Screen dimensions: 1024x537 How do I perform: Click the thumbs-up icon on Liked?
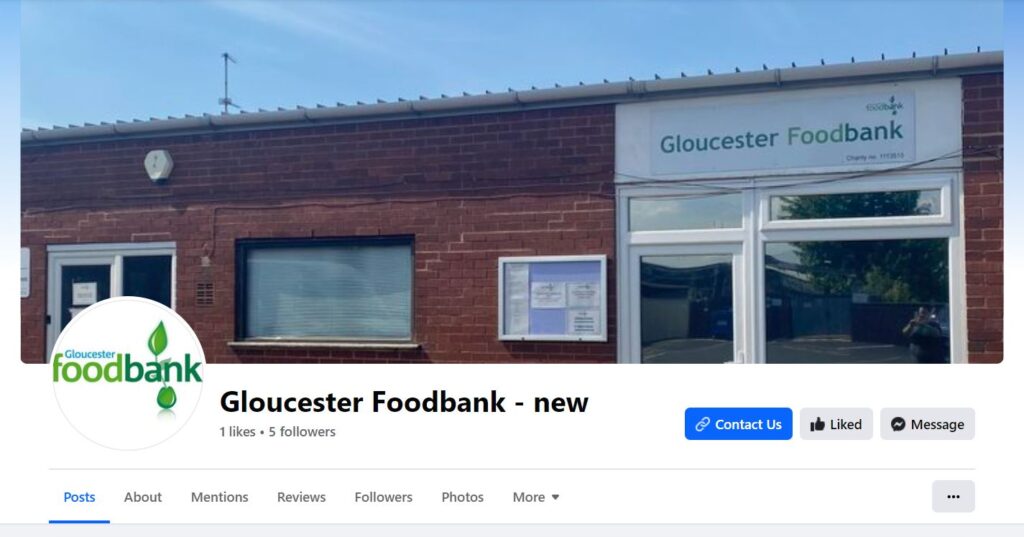817,425
